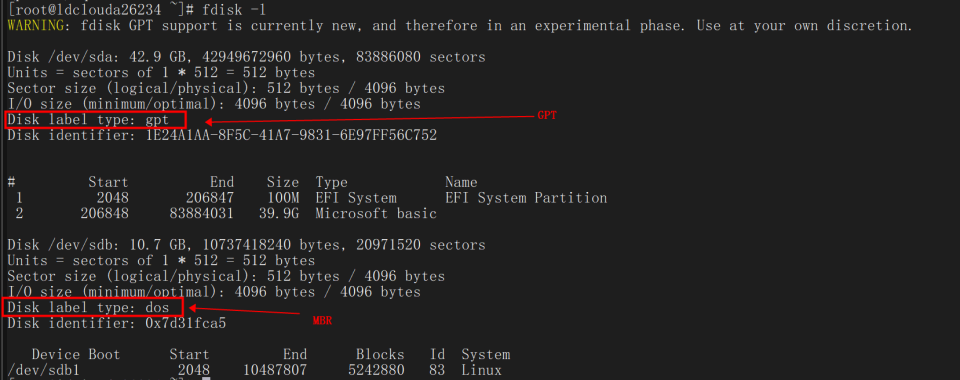Click the 'Microsoft basic' partition type
The width and height of the screenshot is (960, 380).
376,214
